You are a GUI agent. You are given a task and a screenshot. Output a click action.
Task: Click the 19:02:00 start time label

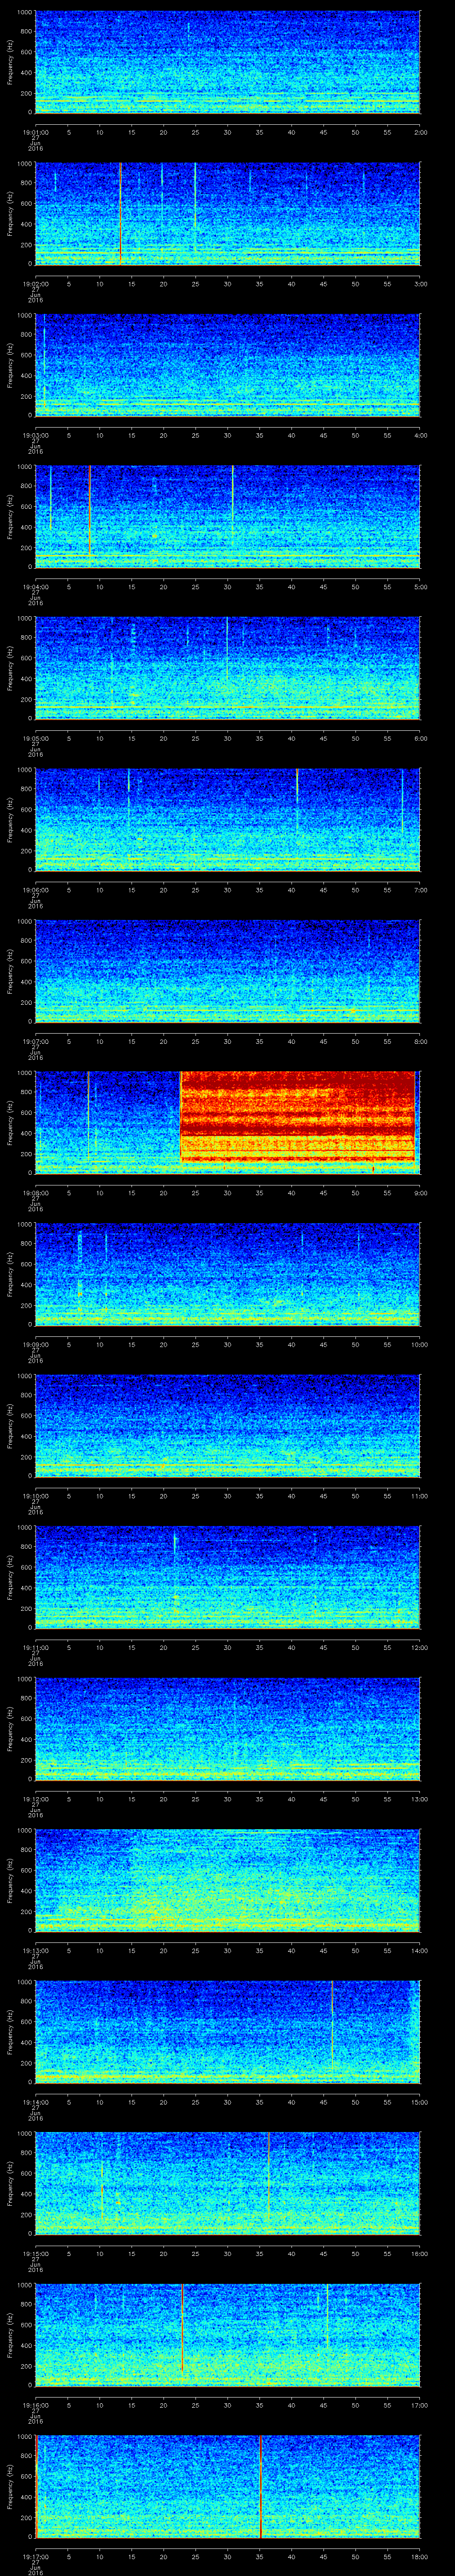point(35,284)
